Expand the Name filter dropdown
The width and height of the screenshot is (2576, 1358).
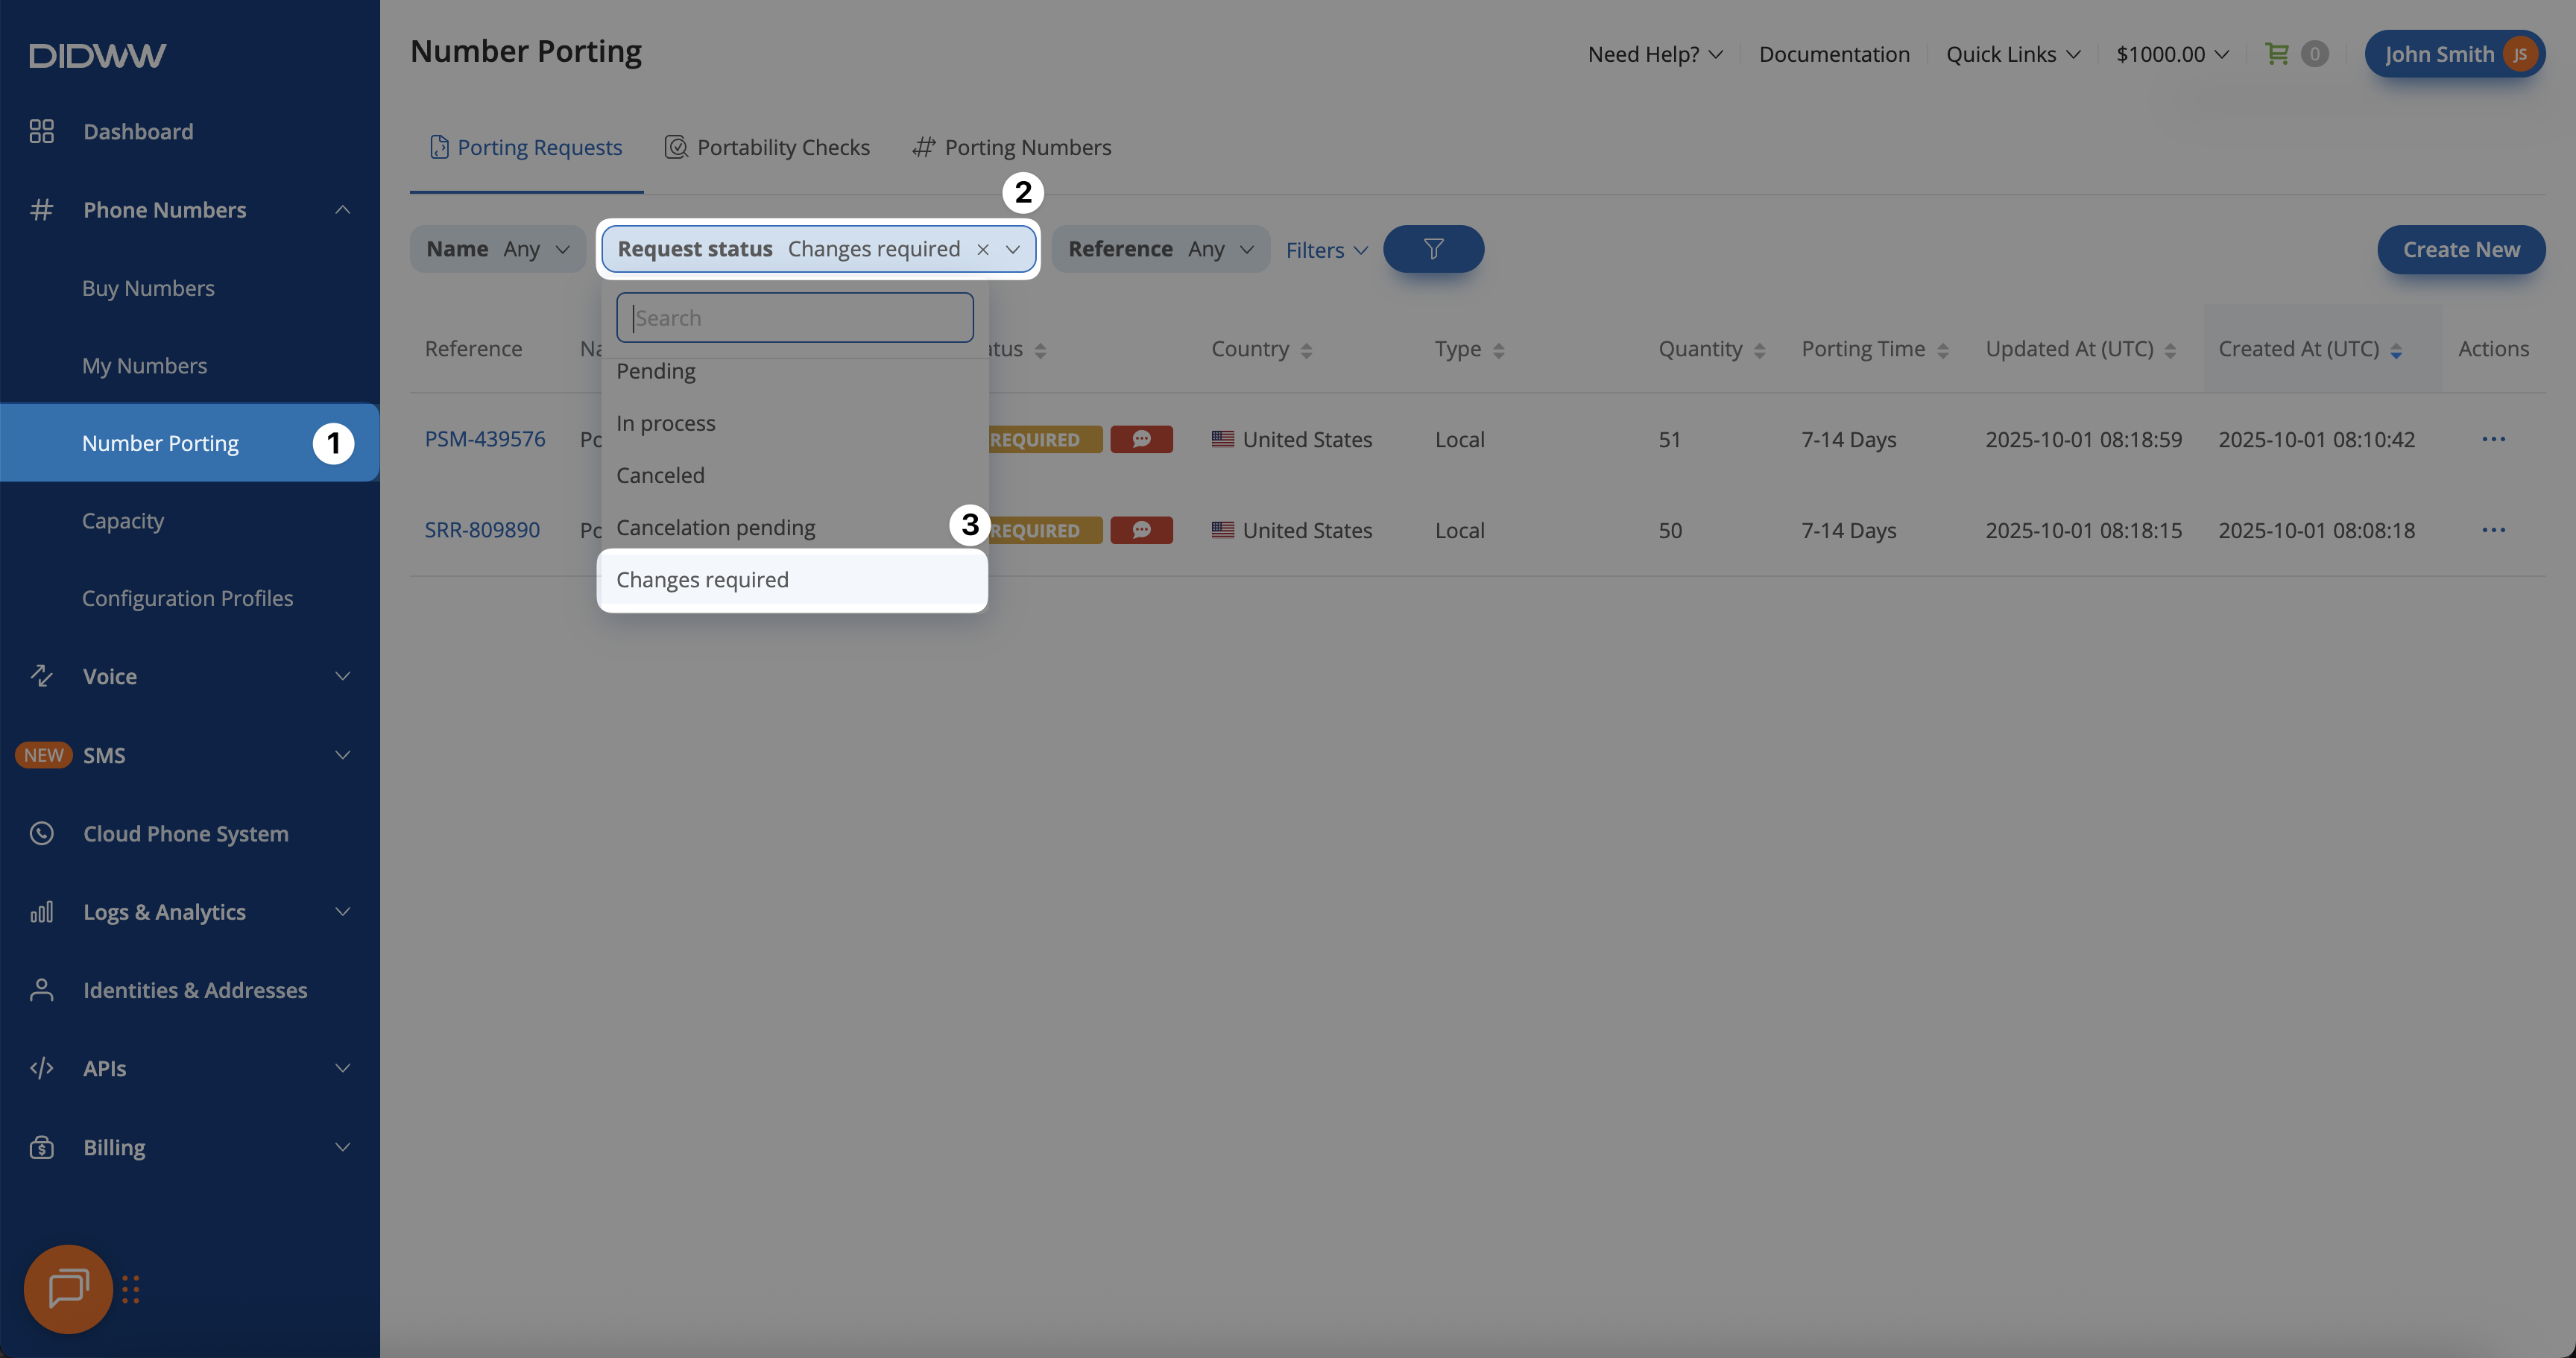(x=497, y=249)
